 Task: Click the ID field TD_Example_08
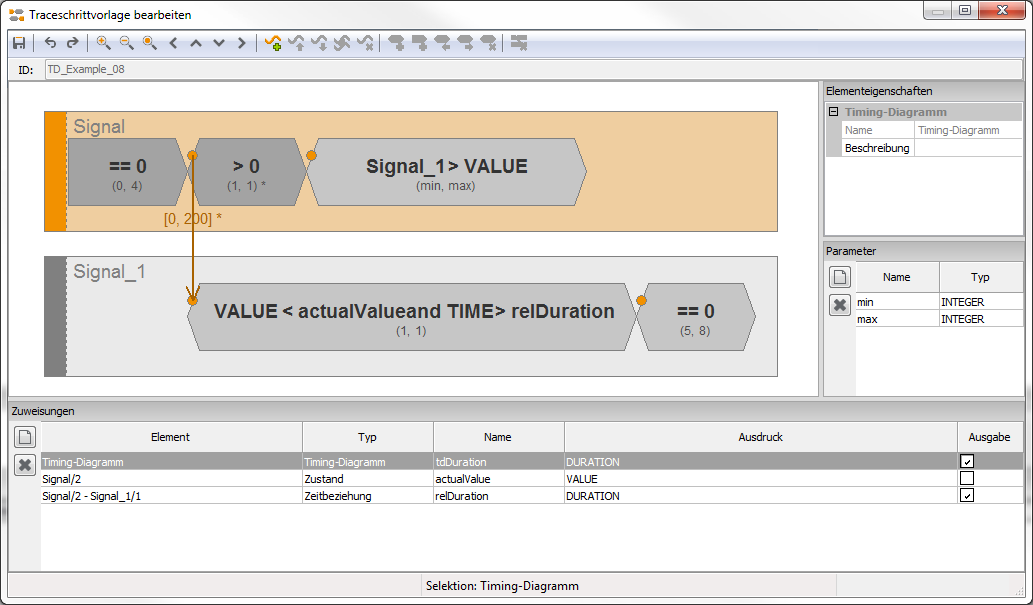pos(533,69)
